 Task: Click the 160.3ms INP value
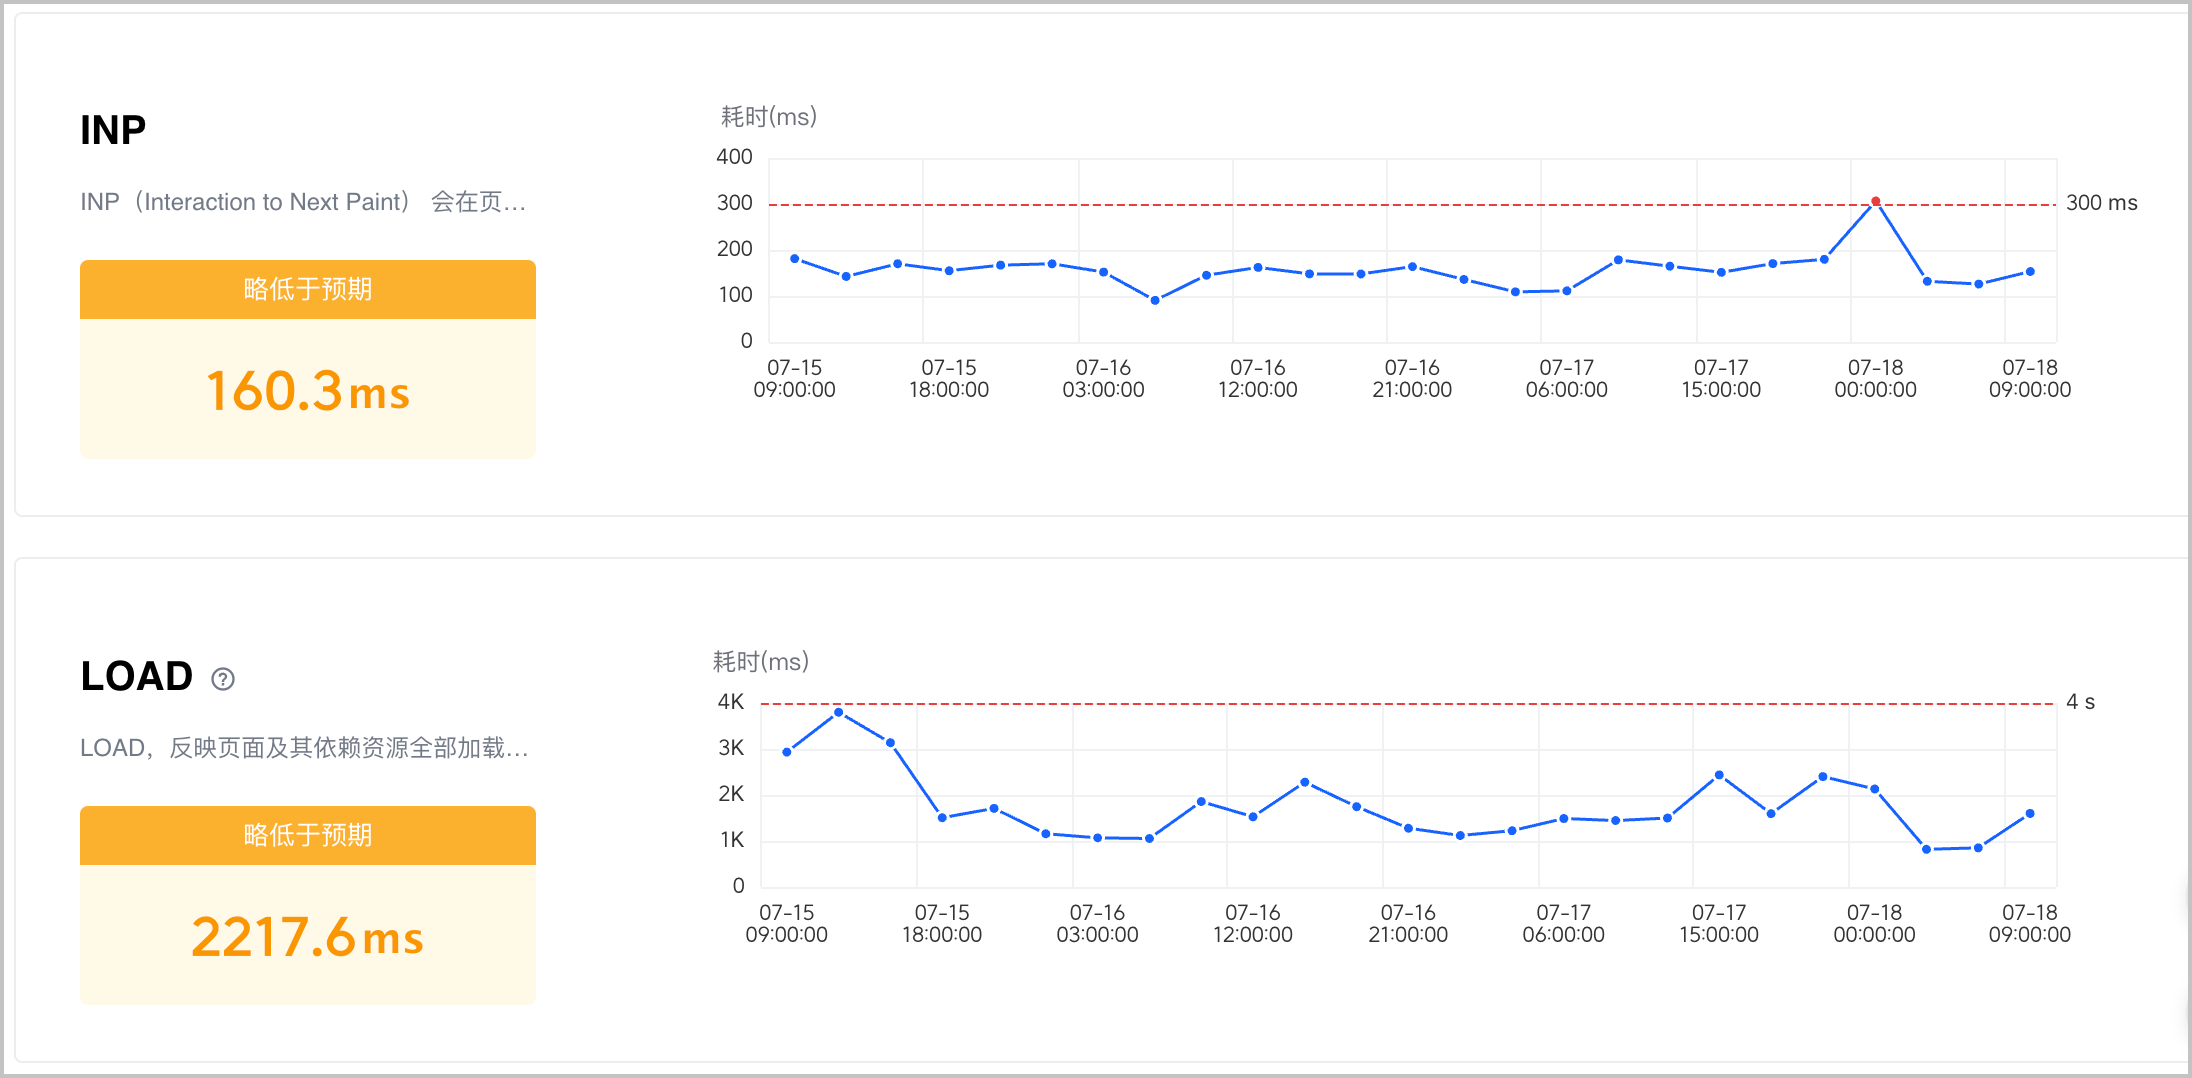click(308, 390)
